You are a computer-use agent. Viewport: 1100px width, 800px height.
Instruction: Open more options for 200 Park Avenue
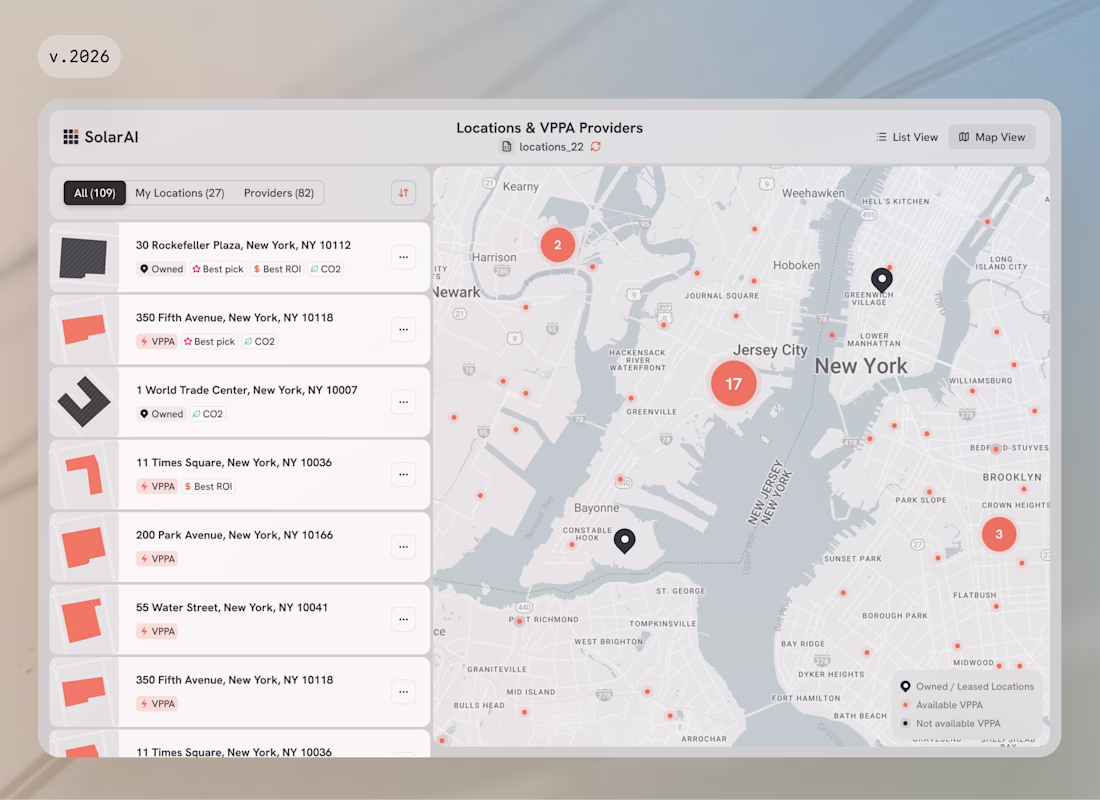(403, 547)
